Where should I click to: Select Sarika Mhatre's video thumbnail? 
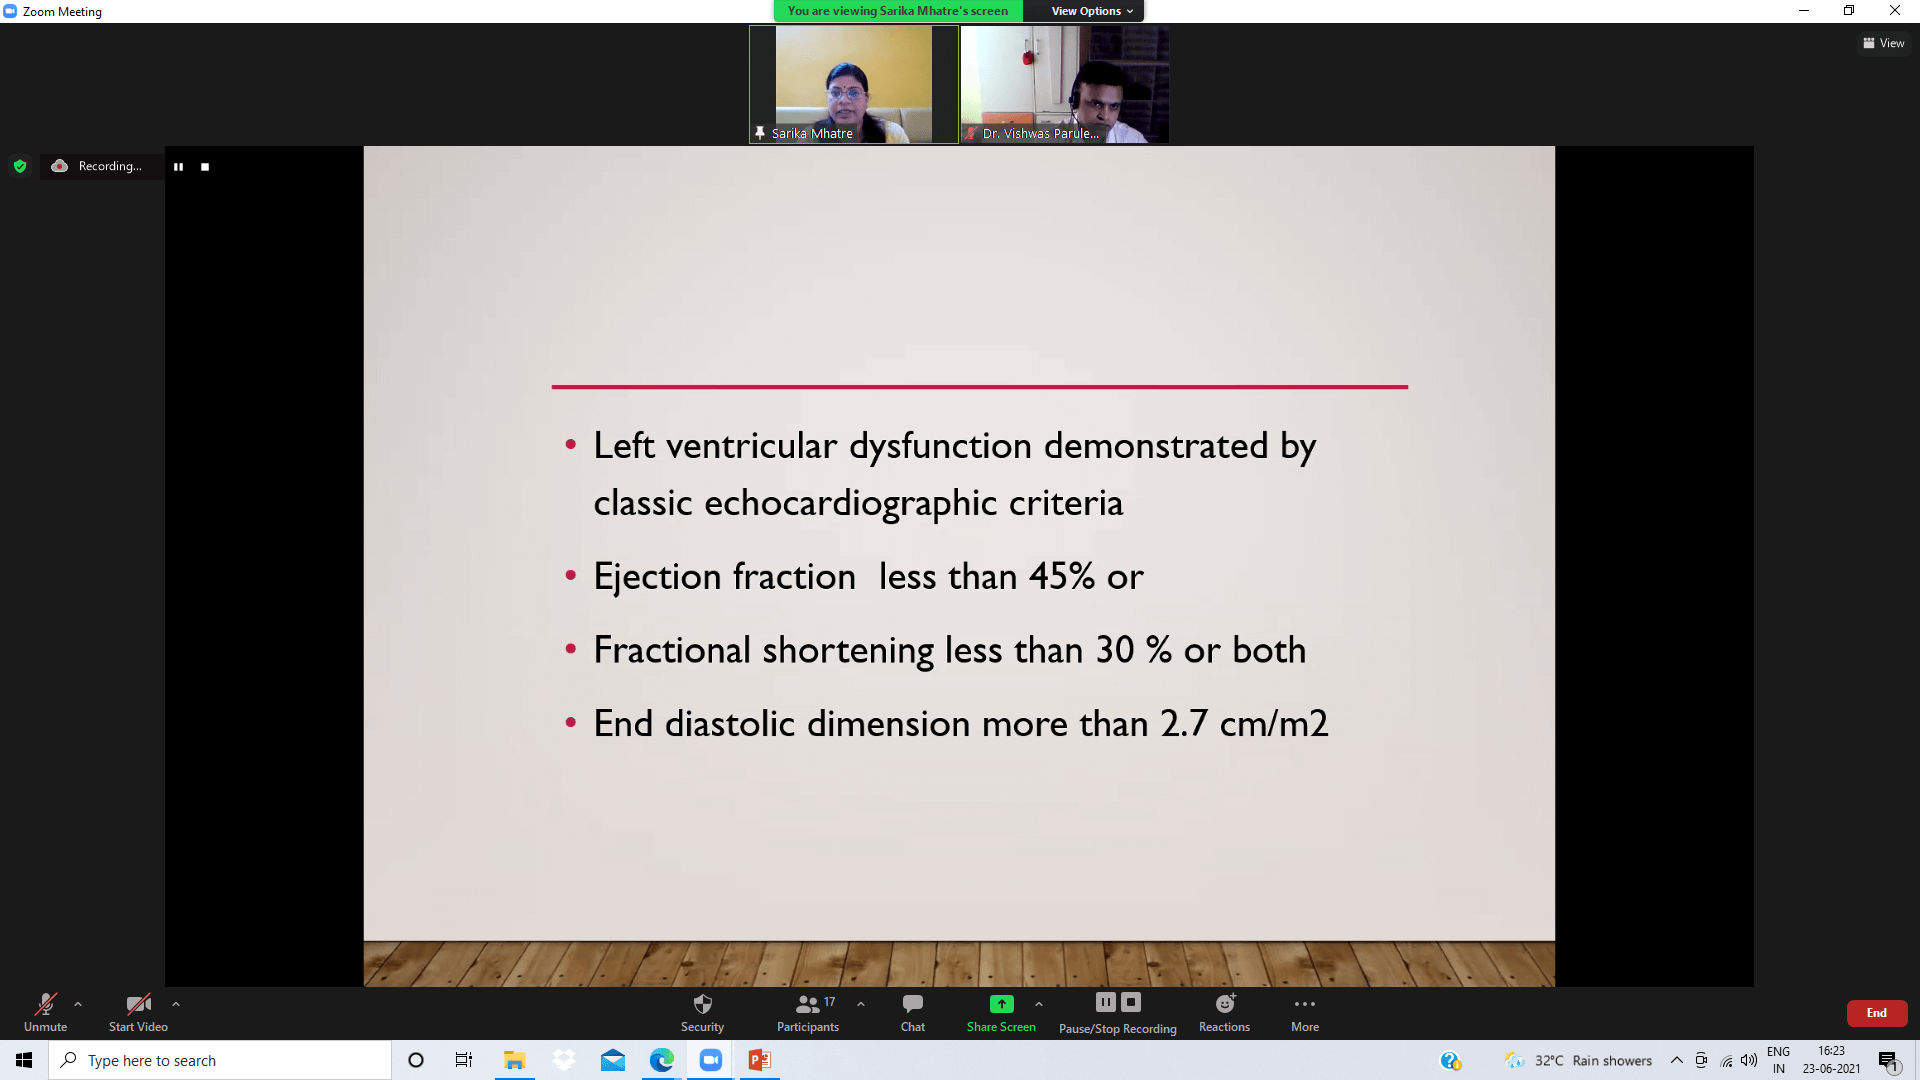click(853, 85)
